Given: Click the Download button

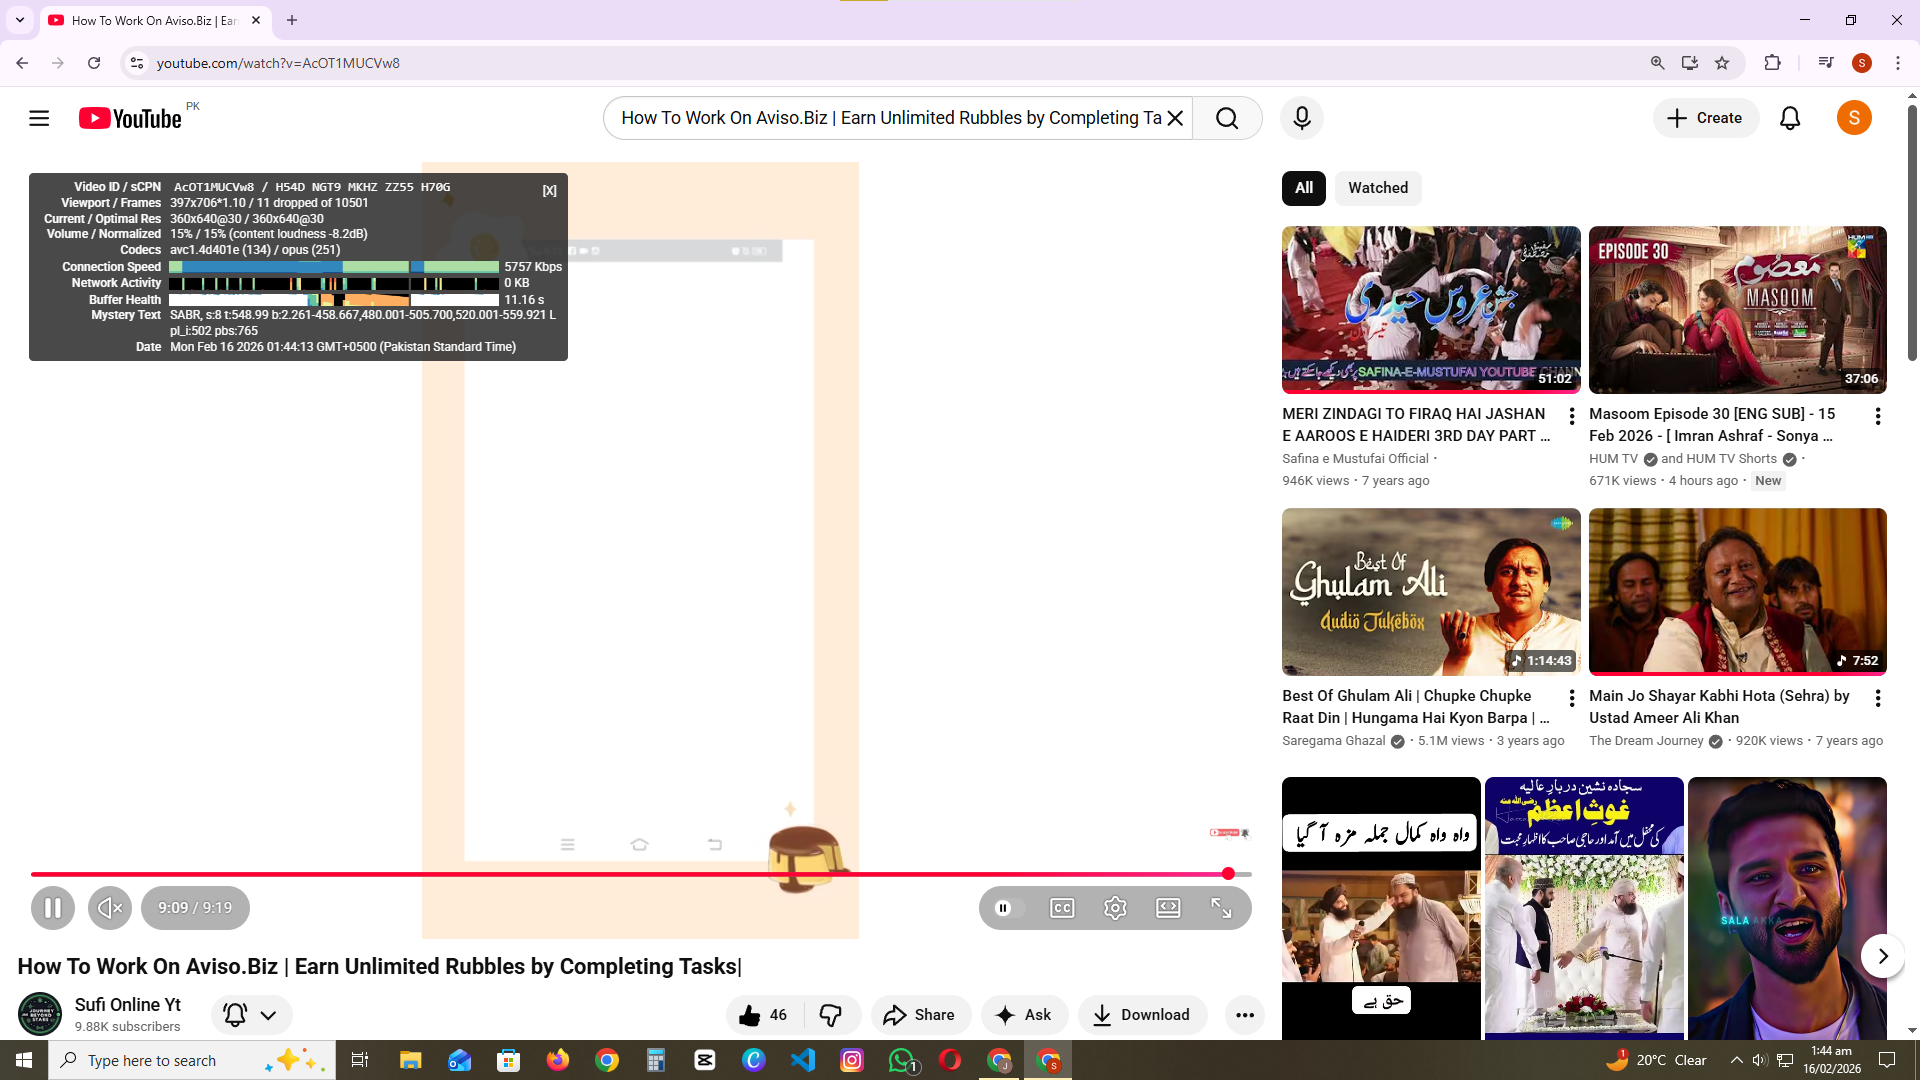Looking at the screenshot, I should 1141,1015.
